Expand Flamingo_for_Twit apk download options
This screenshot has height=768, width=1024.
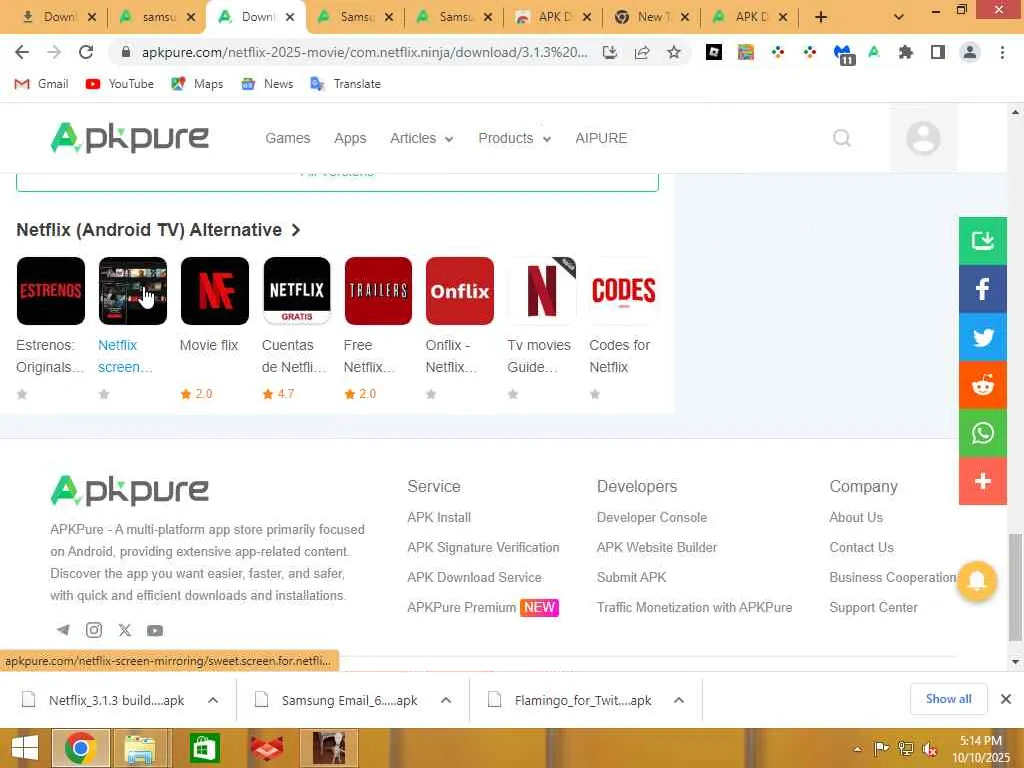(679, 700)
